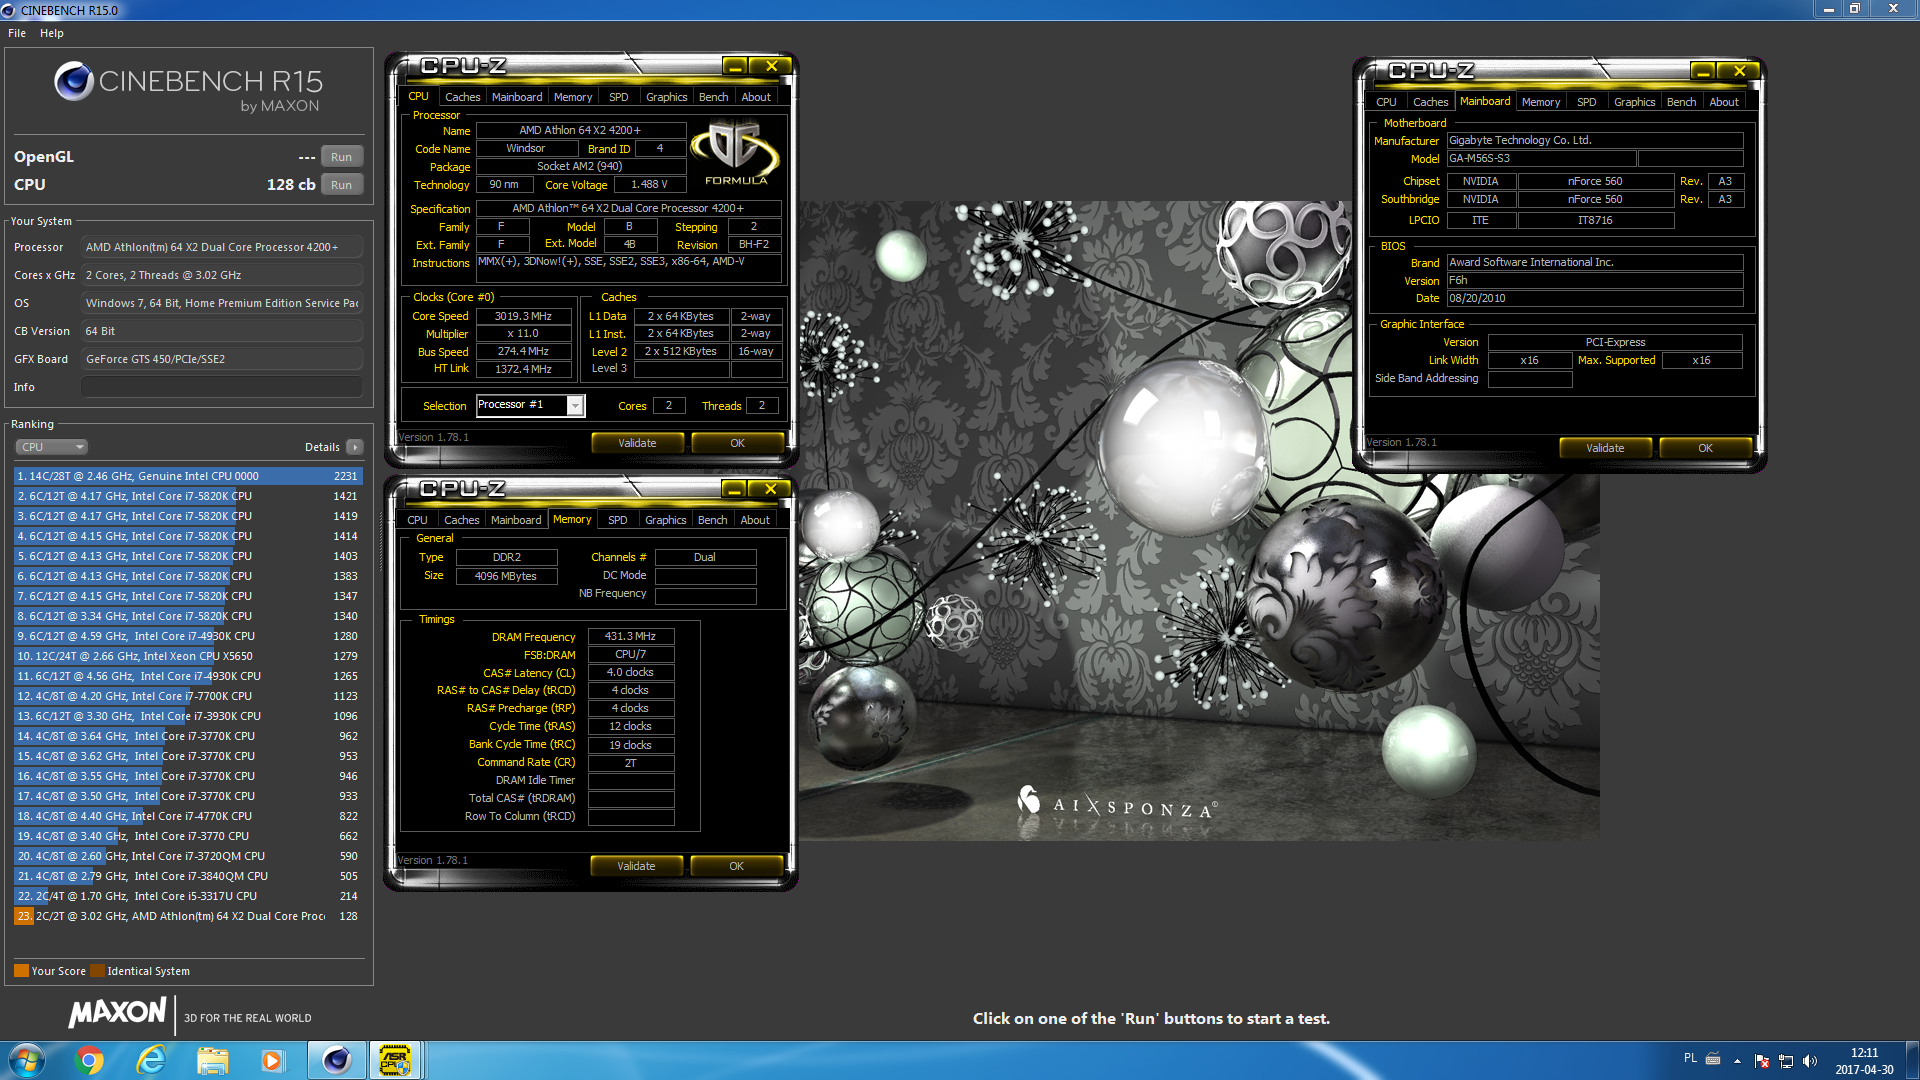
Task: Open Windows Explorer folder icon in taskbar
Action: click(x=212, y=1060)
